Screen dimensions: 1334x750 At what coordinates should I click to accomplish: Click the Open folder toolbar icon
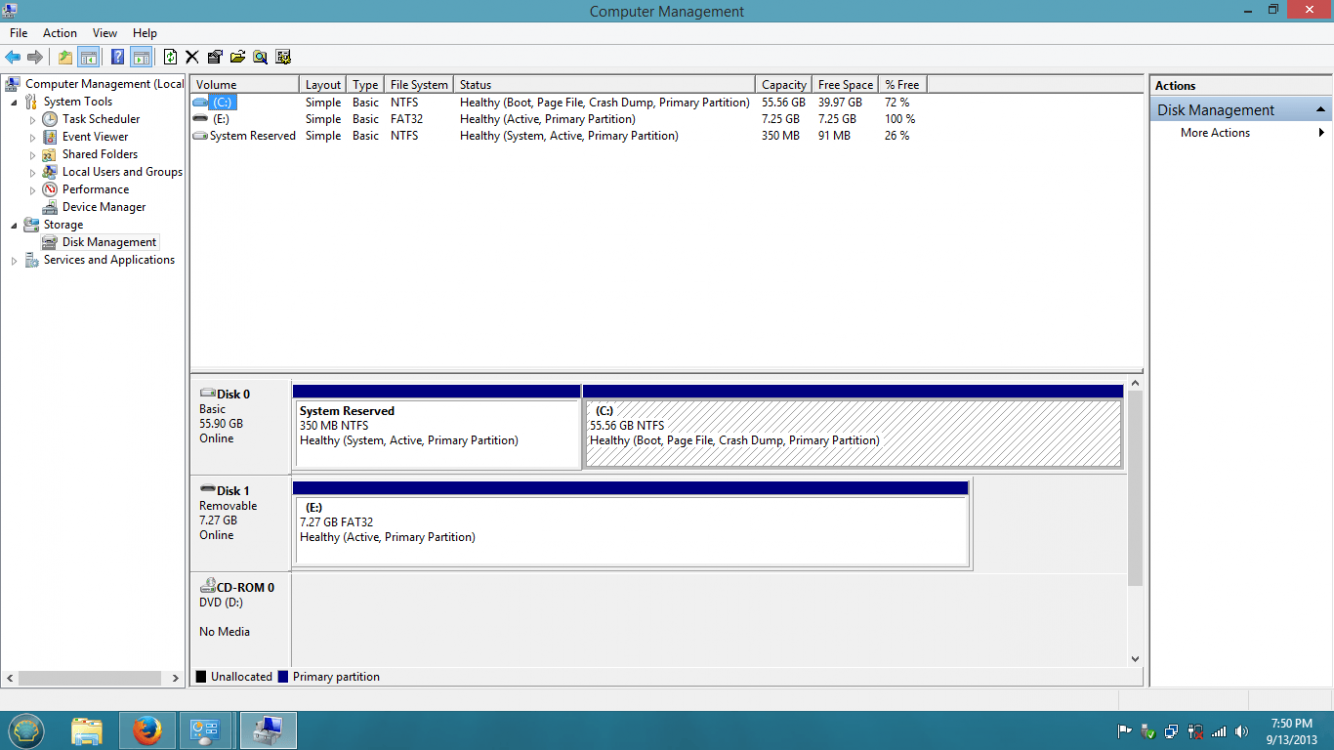pos(238,57)
